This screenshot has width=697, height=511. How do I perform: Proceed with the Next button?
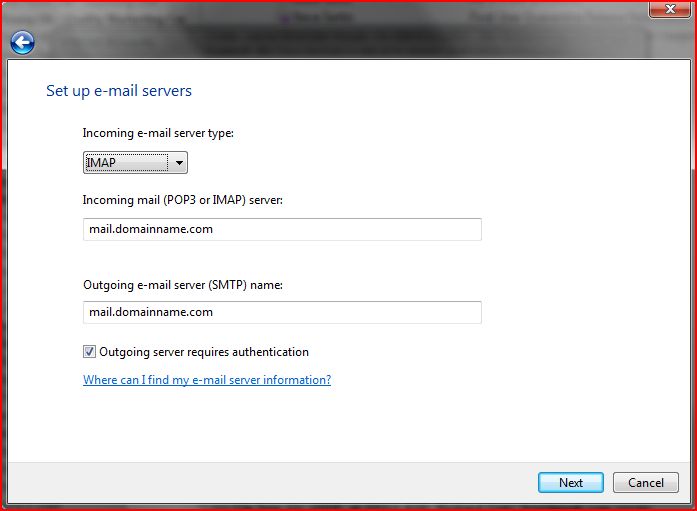pos(571,483)
